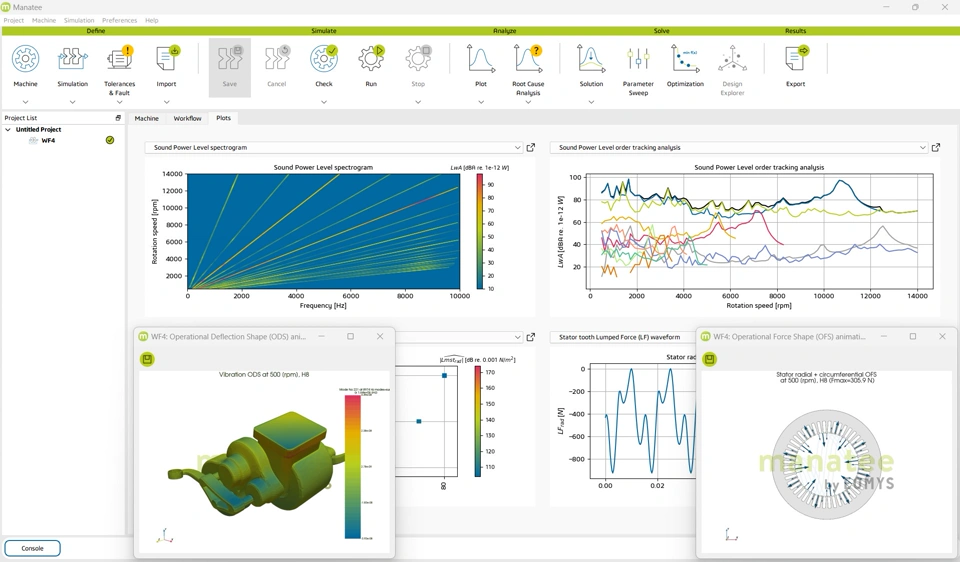Open the Console button
The width and height of the screenshot is (960, 562).
(x=32, y=548)
